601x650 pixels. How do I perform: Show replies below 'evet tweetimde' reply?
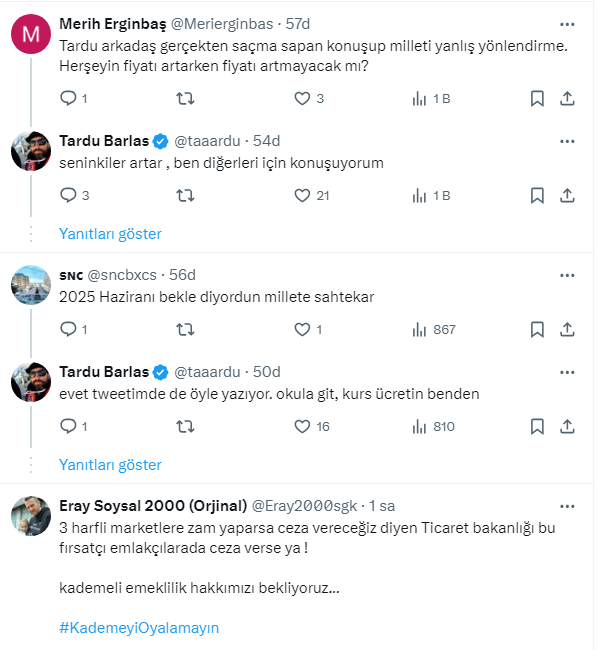coord(110,465)
